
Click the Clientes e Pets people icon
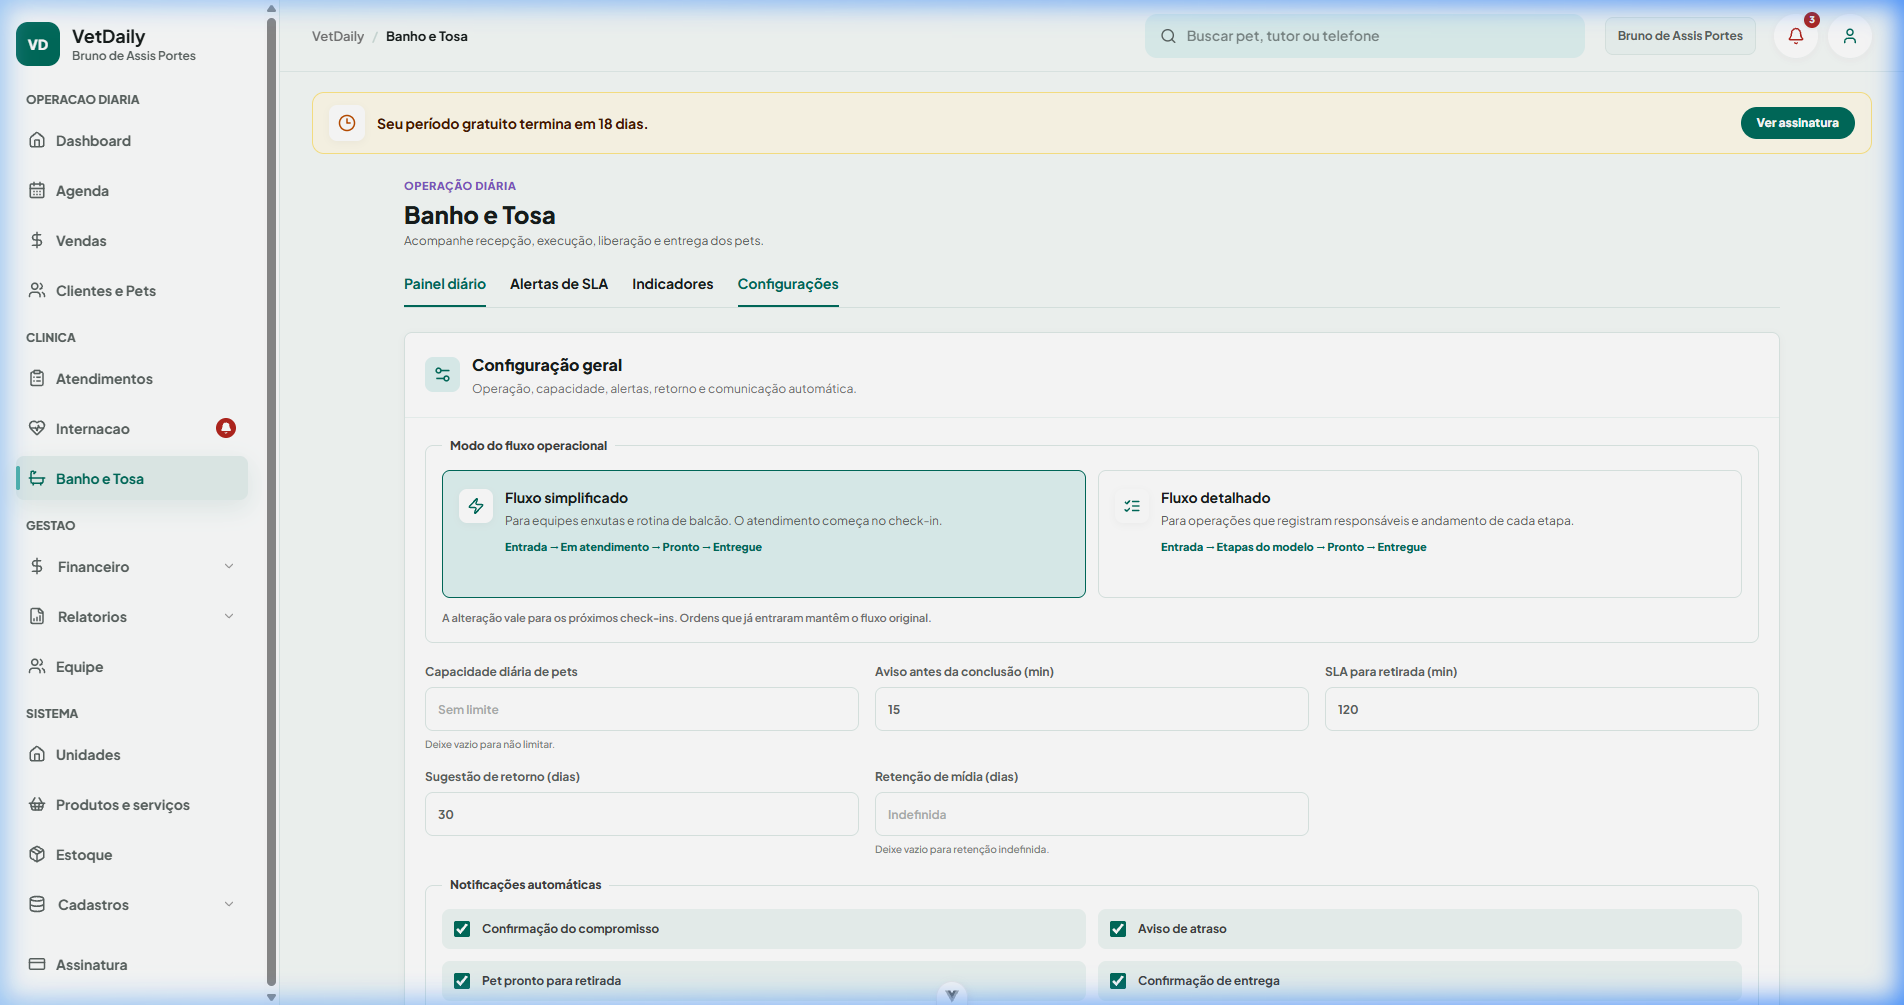click(37, 290)
